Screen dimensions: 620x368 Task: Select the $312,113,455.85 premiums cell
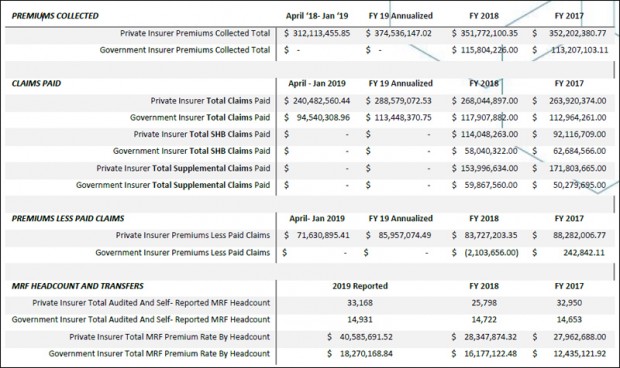[317, 33]
